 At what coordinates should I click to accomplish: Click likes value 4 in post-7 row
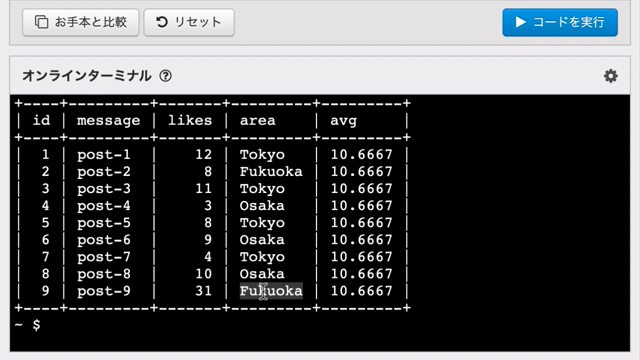[x=208, y=257]
